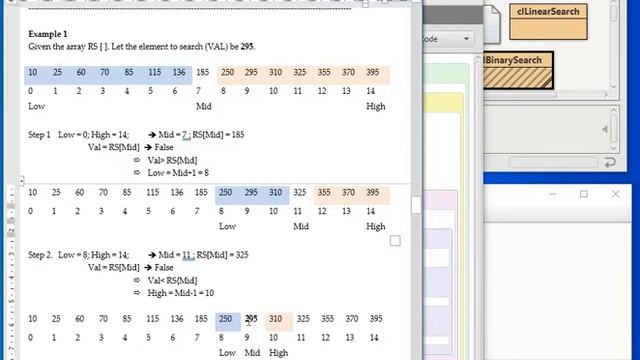640x360 pixels.
Task: Click the unshaded 325 in the second array
Action: [x=300, y=193]
